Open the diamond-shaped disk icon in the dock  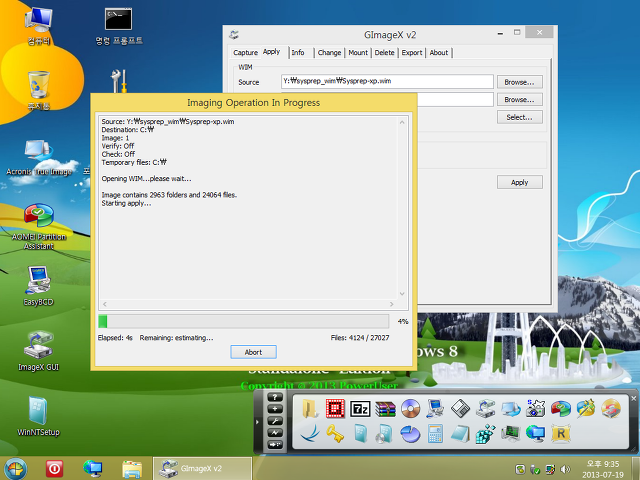[x=460, y=409]
